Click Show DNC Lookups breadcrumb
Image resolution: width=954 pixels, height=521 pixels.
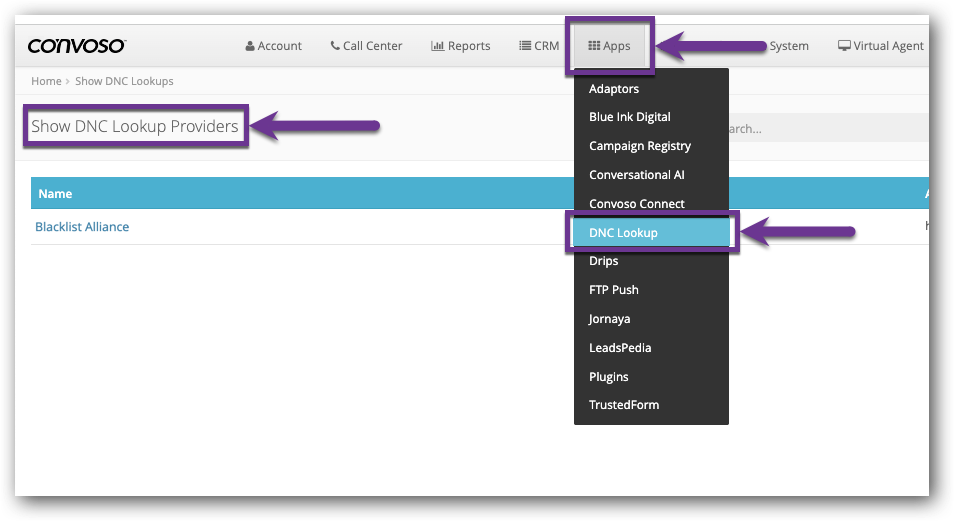[124, 81]
